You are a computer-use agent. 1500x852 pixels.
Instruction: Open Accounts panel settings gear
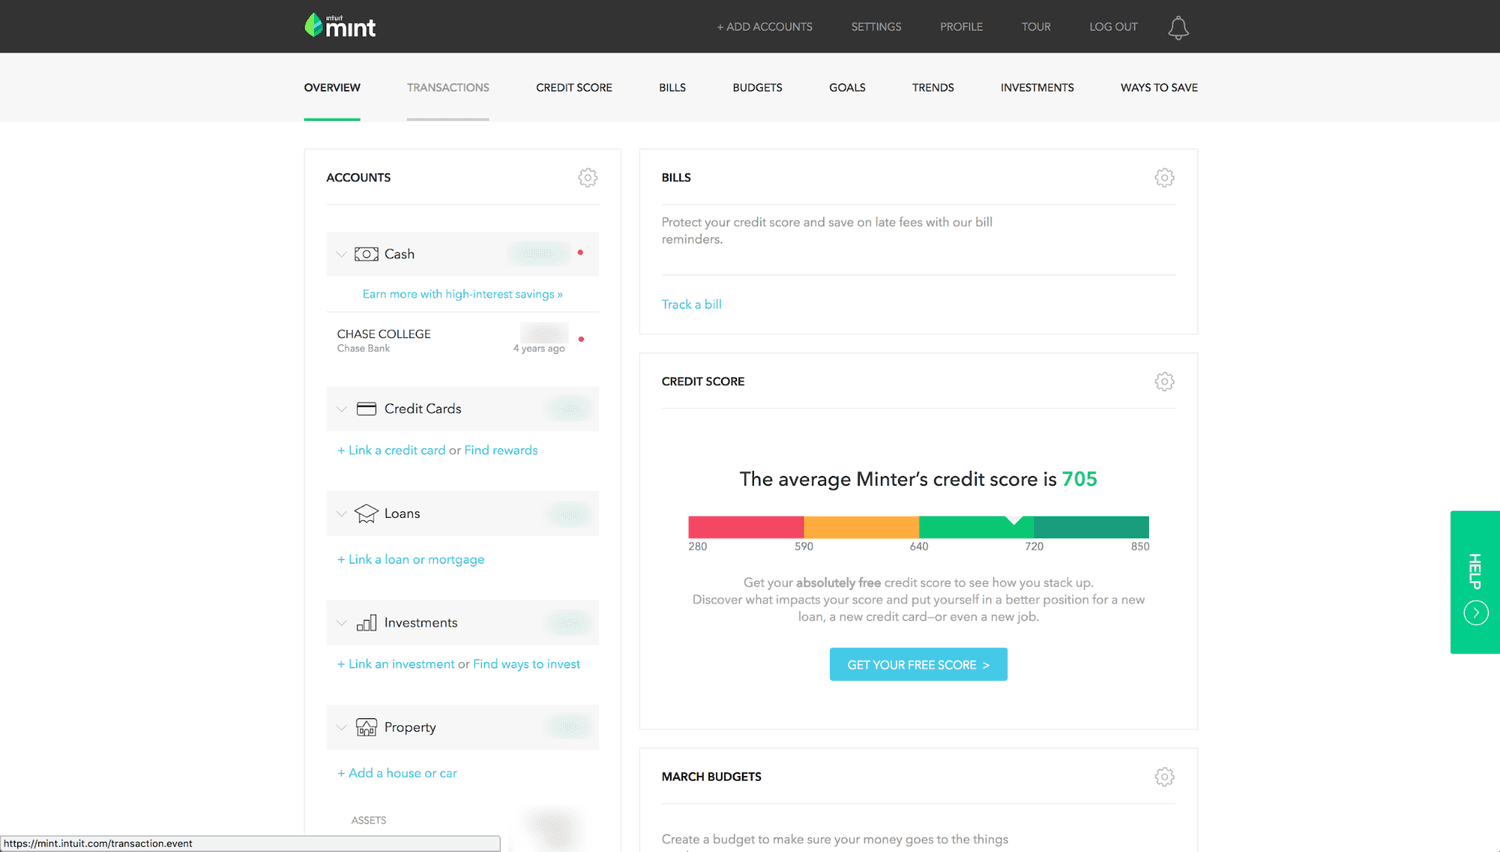pos(588,177)
